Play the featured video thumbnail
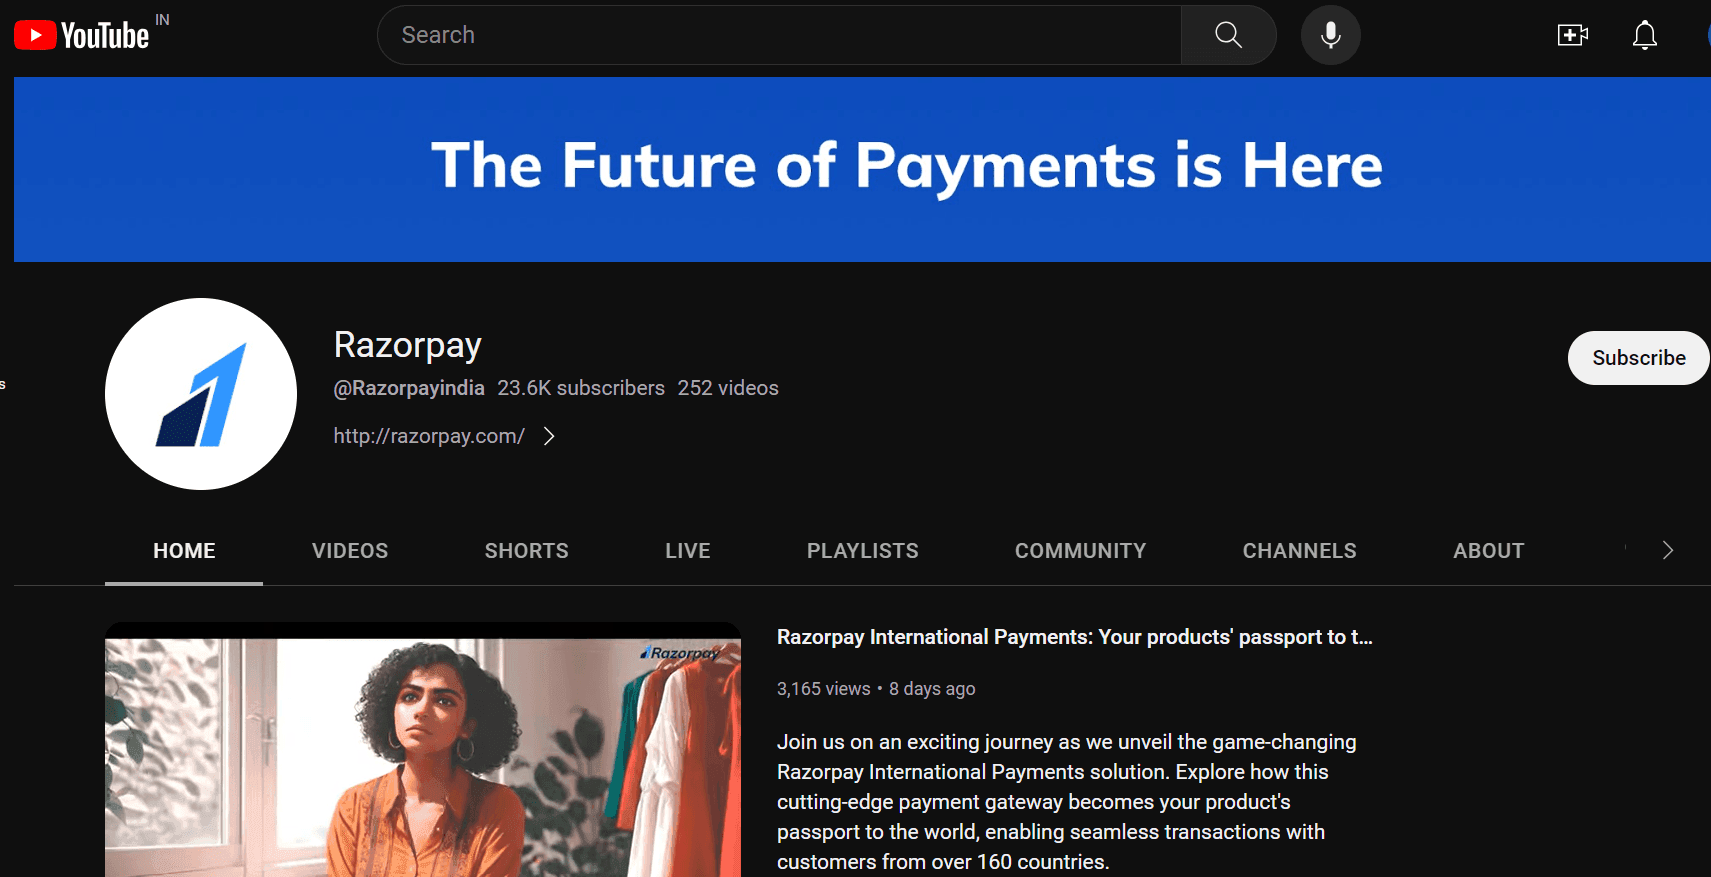The image size is (1711, 877). click(x=423, y=750)
